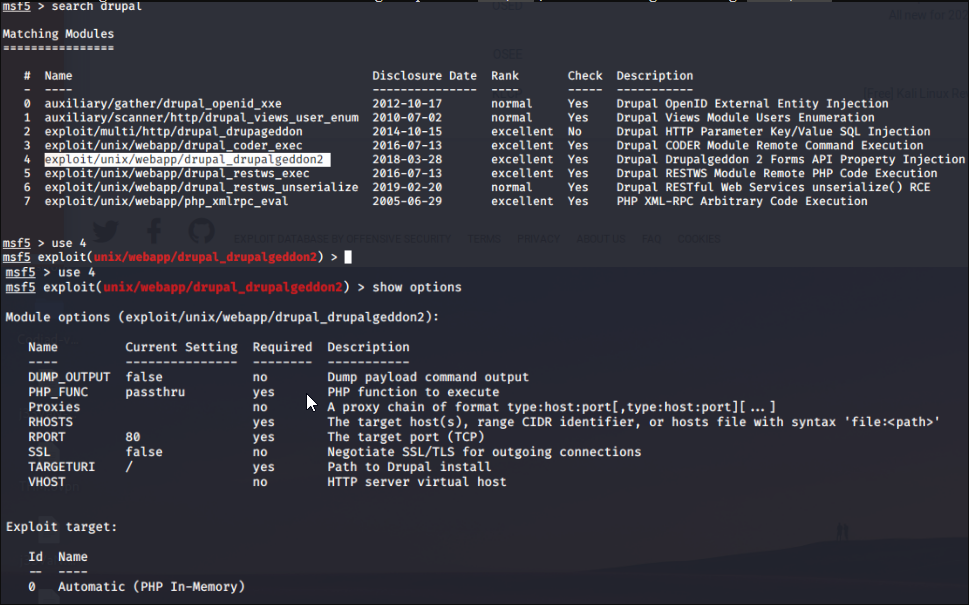Open the COOKIES link in the background page footer
Viewport: 969px width, 605px height.
pyautogui.click(x=699, y=239)
